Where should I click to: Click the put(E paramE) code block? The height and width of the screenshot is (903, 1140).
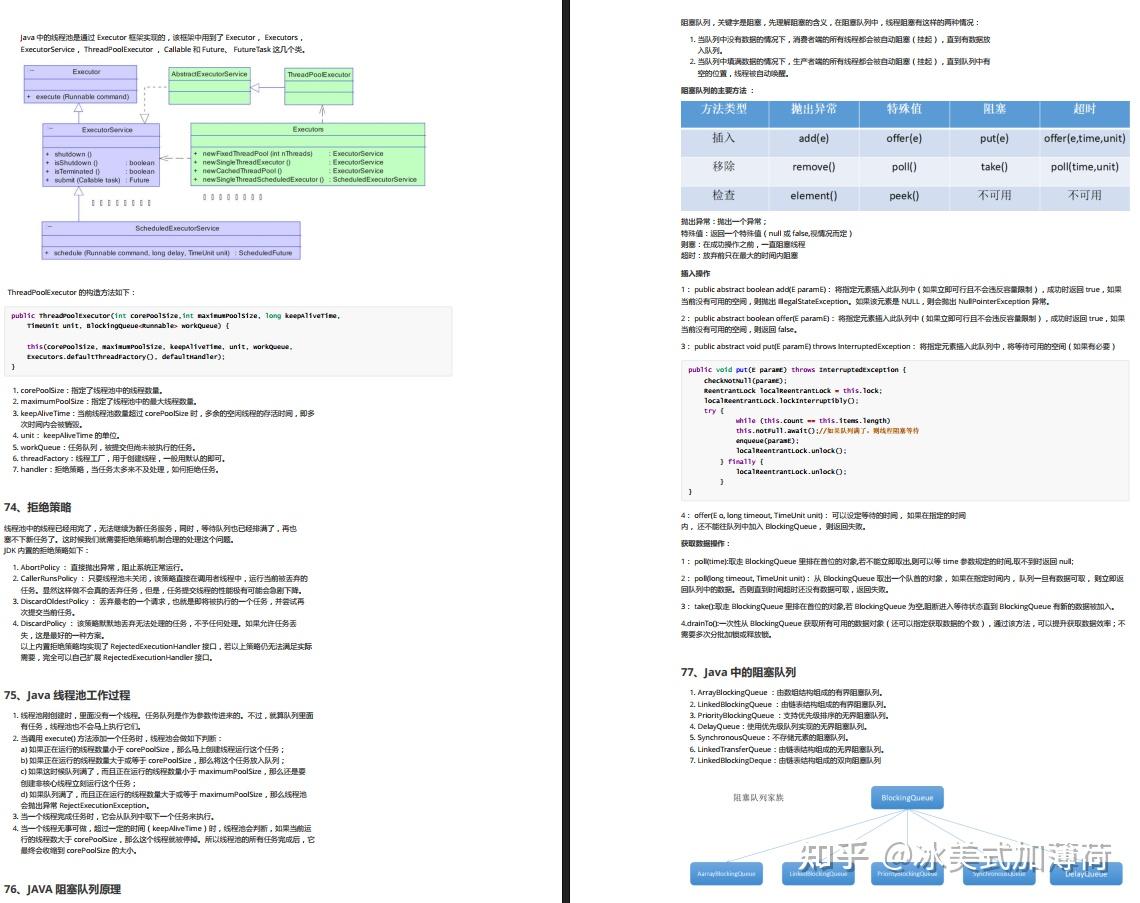click(x=905, y=430)
